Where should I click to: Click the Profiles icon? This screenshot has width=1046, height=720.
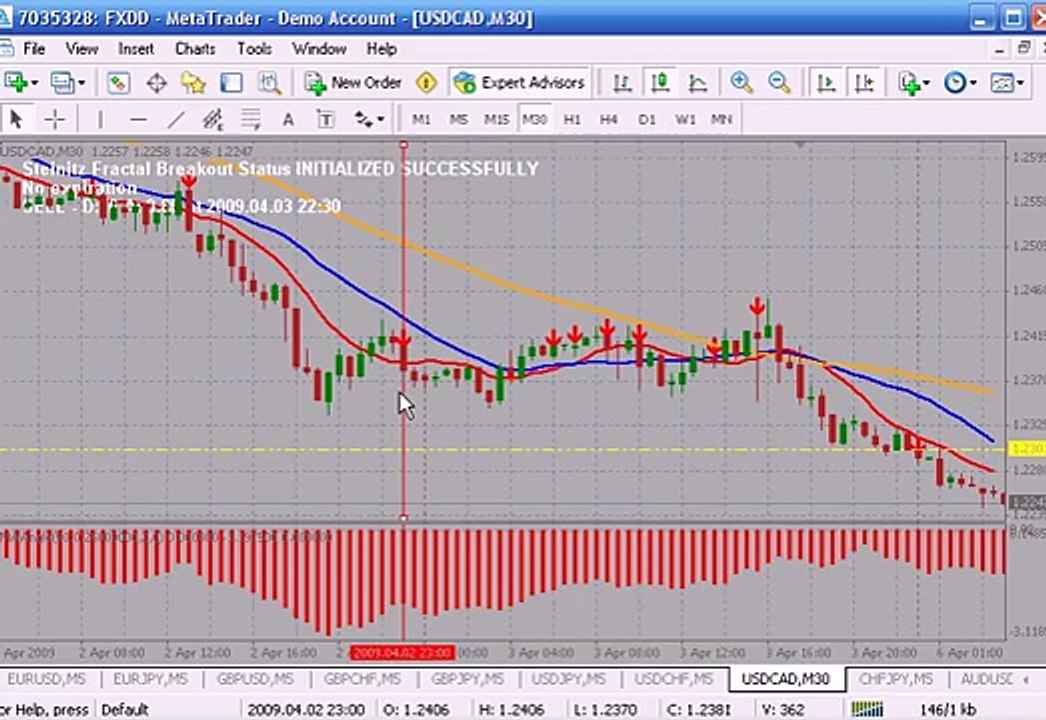click(x=62, y=83)
